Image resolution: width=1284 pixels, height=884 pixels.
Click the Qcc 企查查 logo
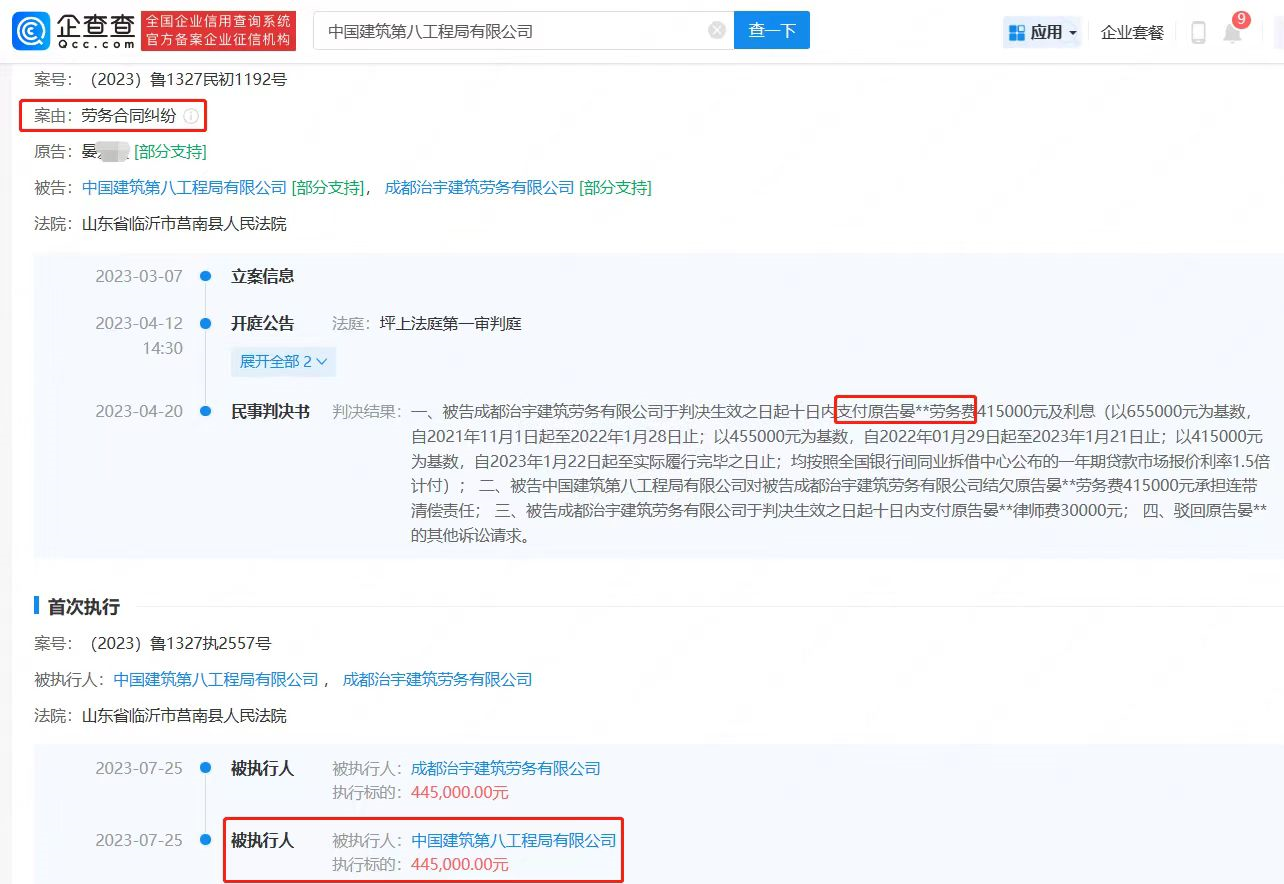tap(73, 31)
